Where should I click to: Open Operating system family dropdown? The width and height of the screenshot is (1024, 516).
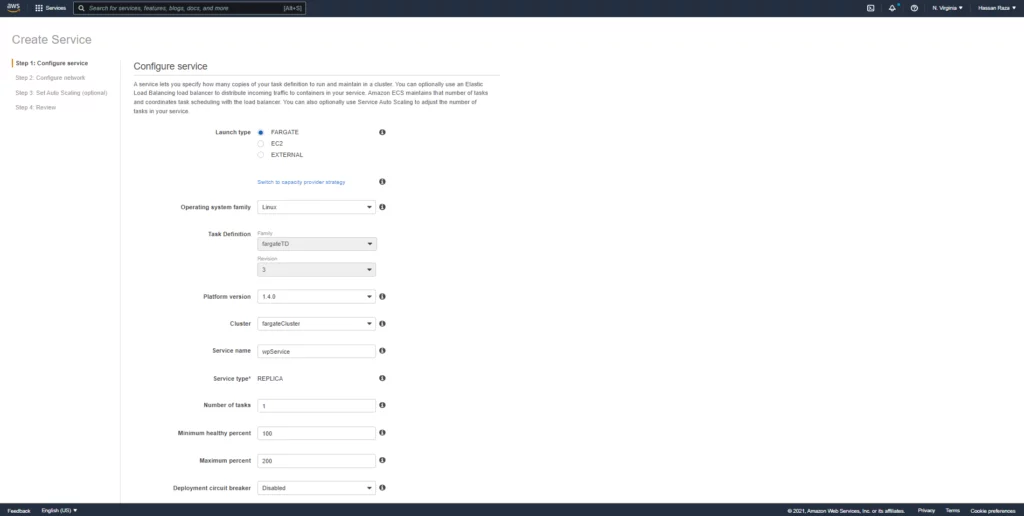tap(316, 207)
